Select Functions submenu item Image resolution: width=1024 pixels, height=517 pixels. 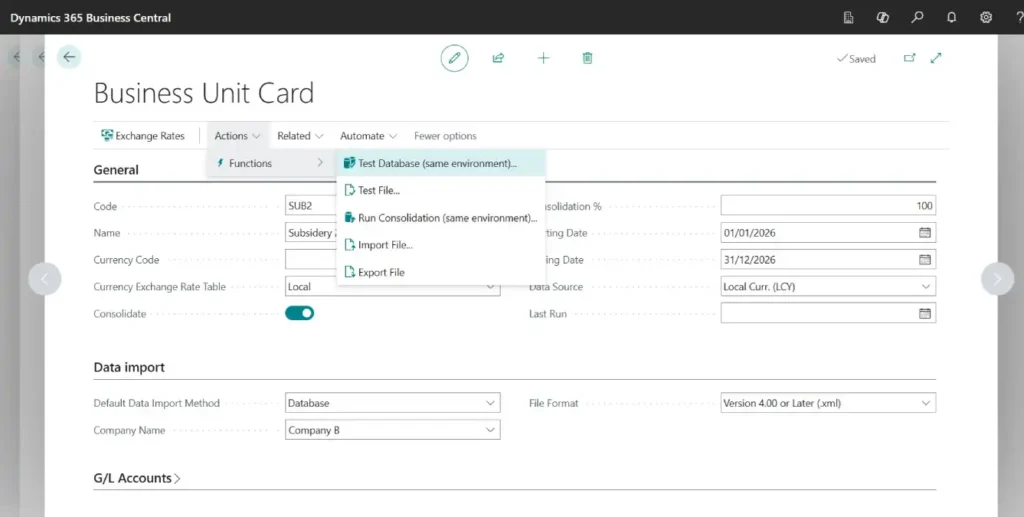coord(270,163)
